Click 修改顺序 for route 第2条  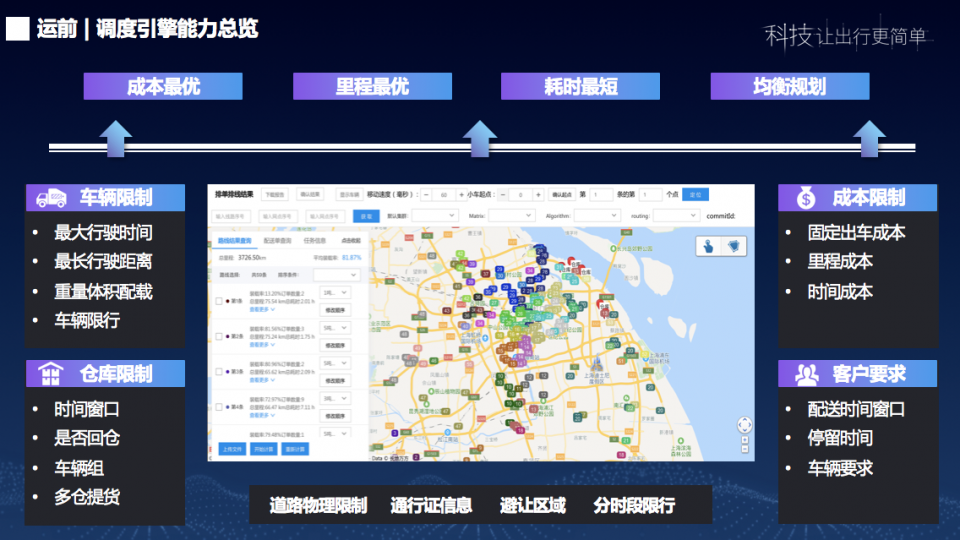[x=335, y=345]
